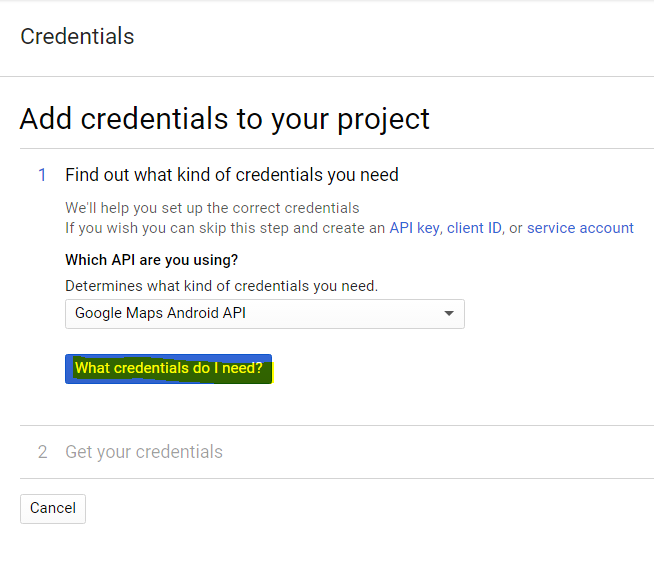The image size is (654, 563).
Task: Click 'We'll help you set up' helper text
Action: click(212, 208)
